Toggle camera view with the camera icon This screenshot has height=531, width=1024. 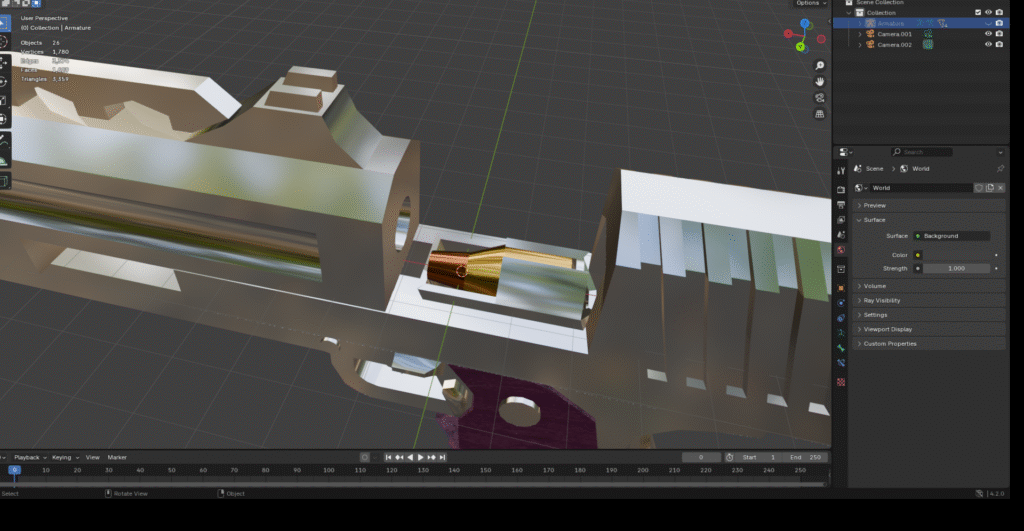tap(820, 98)
